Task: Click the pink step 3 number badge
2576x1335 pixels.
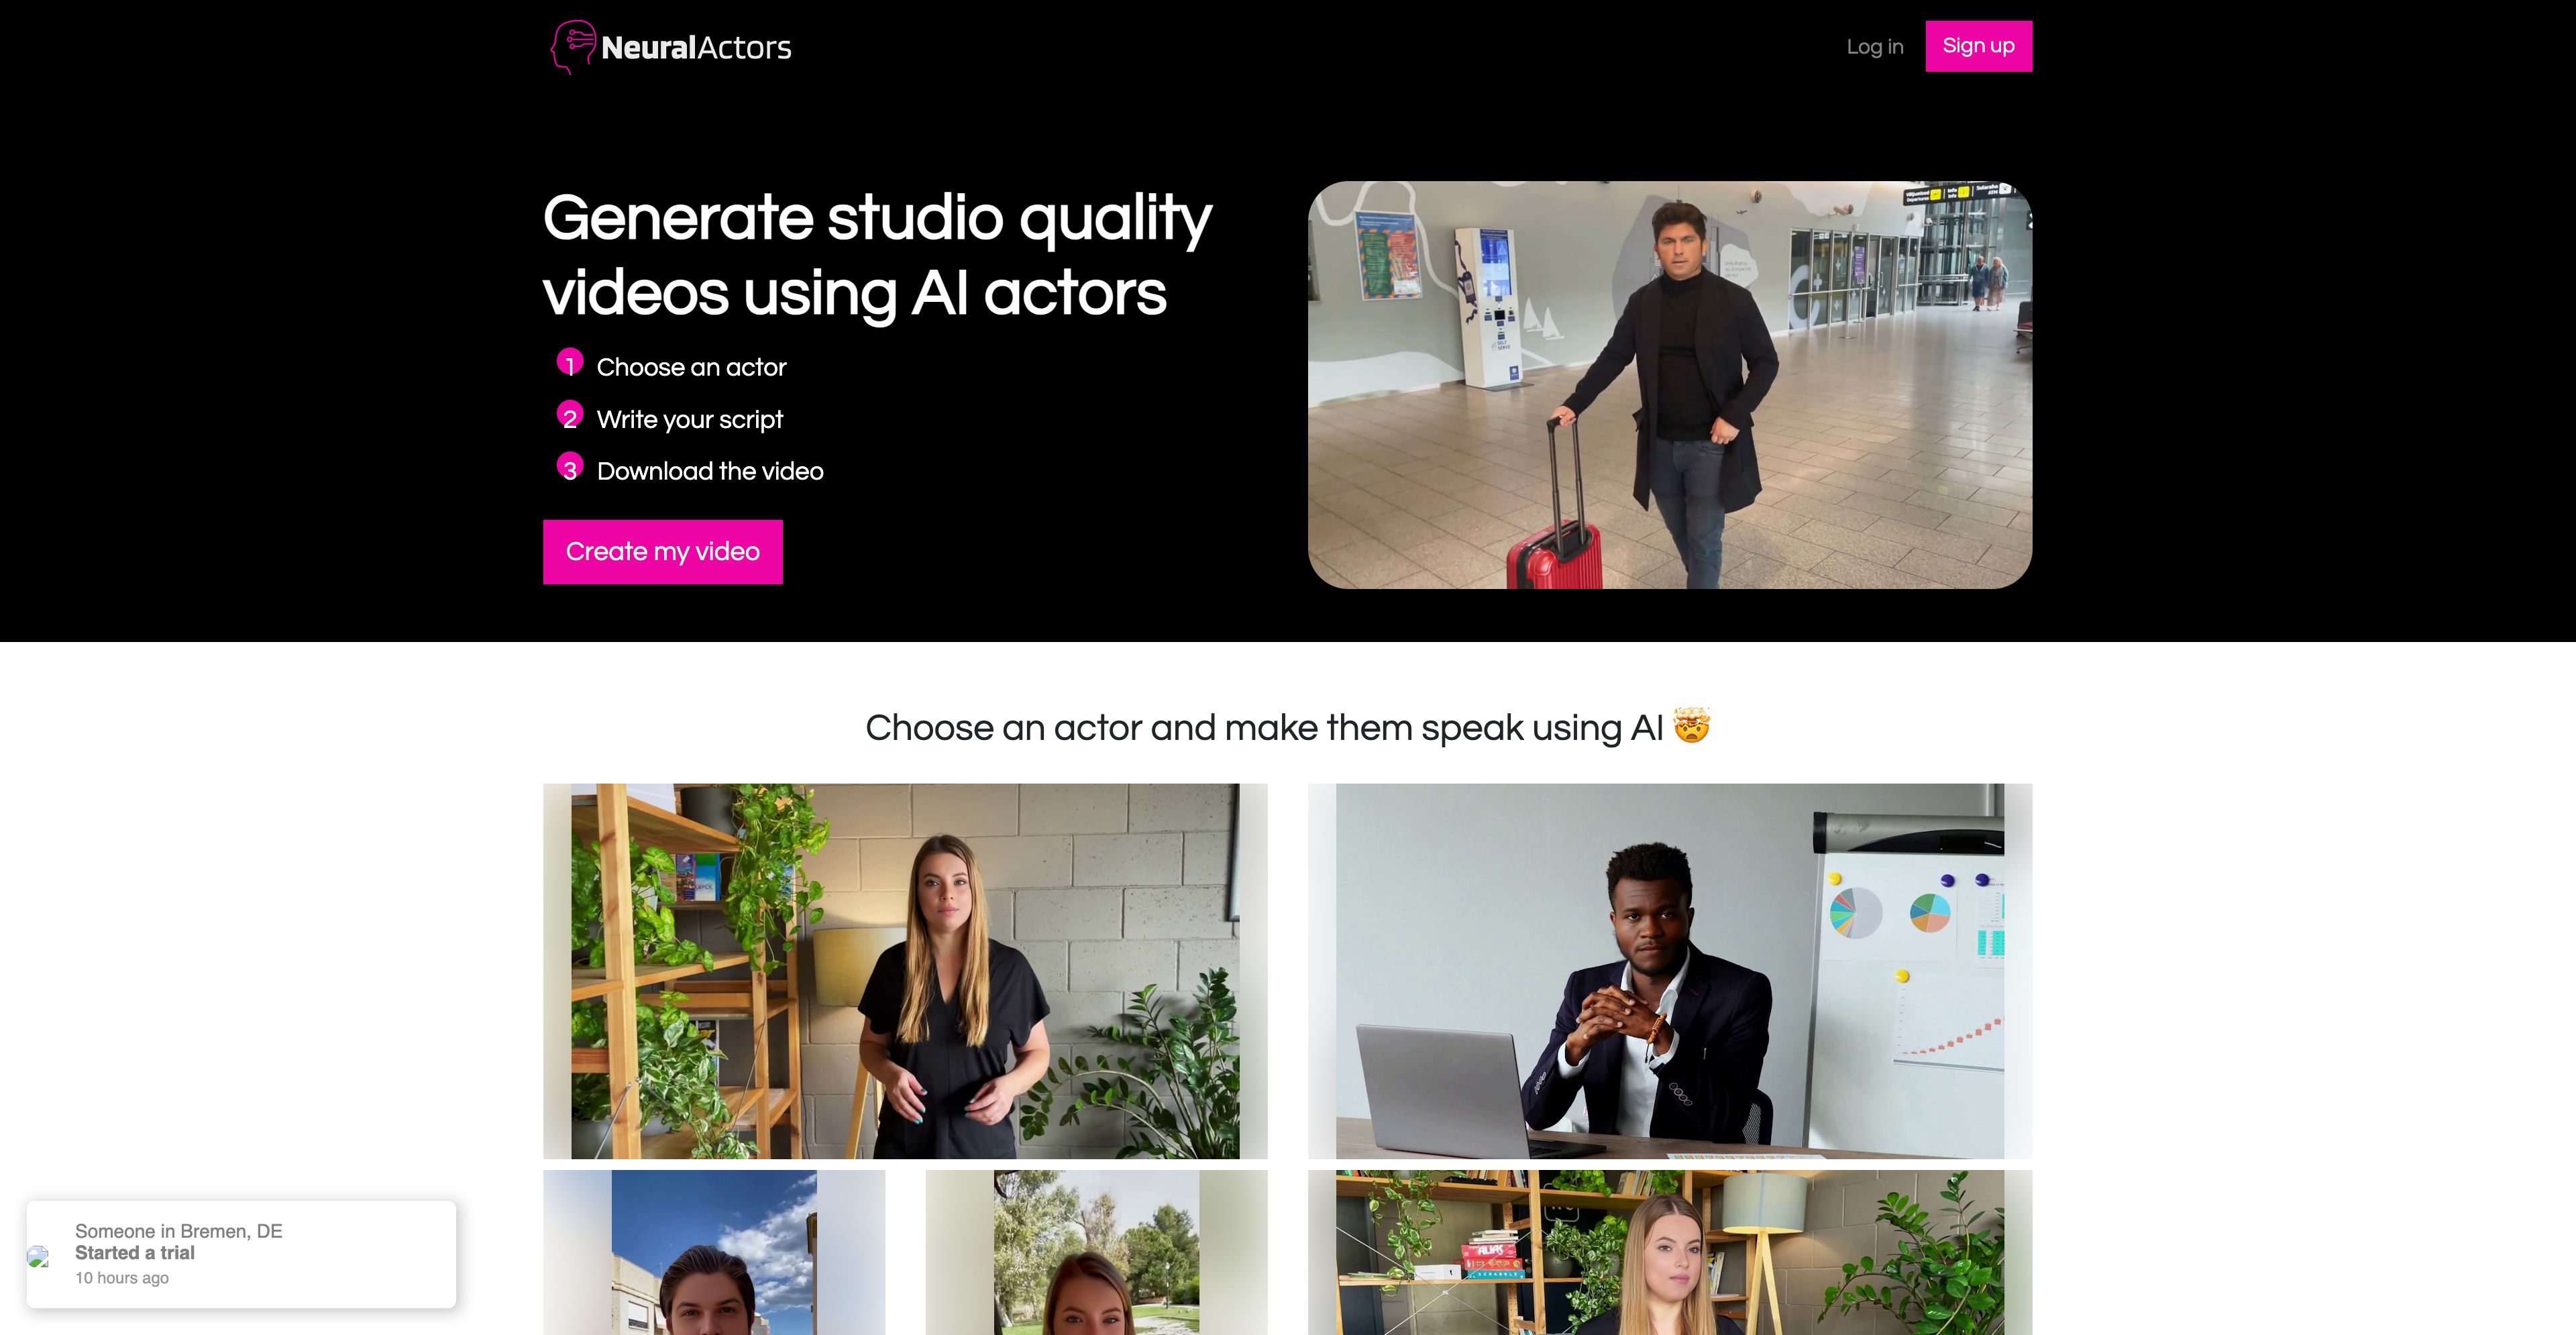Action: (x=570, y=467)
